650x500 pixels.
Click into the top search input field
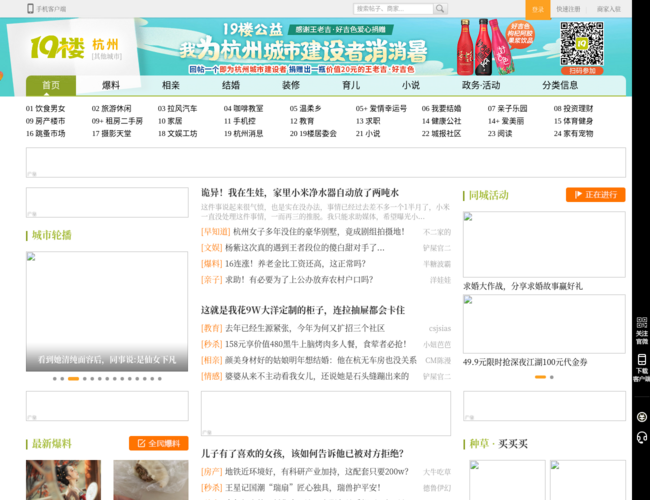(x=371, y=9)
